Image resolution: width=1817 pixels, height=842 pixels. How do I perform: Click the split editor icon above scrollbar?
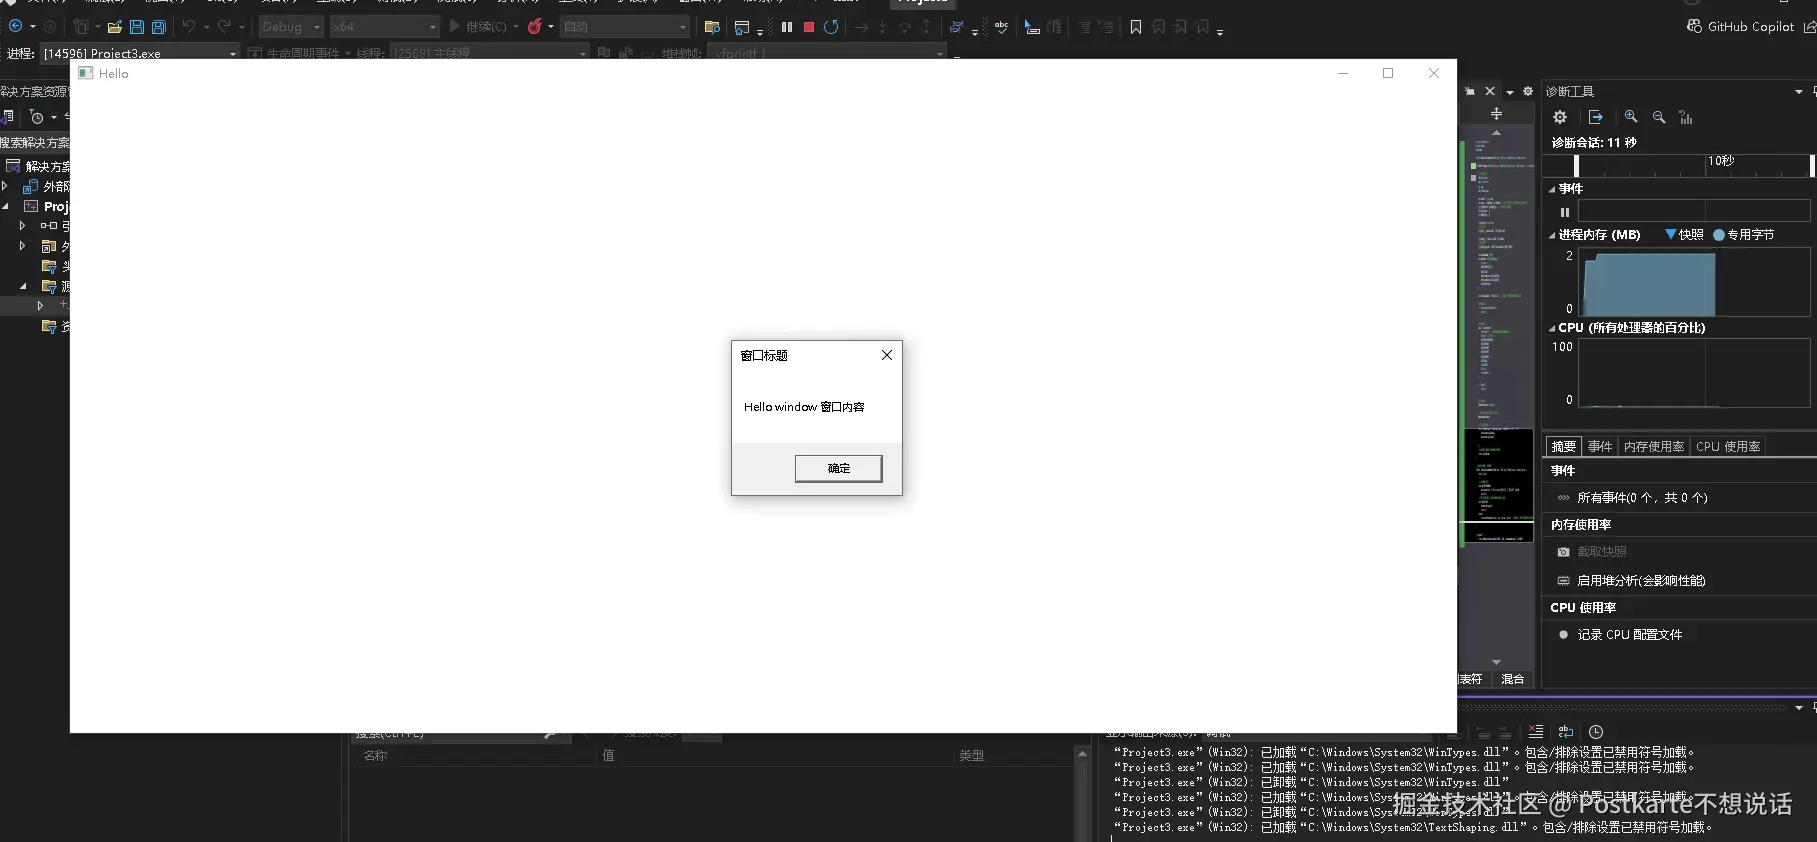point(1496,114)
